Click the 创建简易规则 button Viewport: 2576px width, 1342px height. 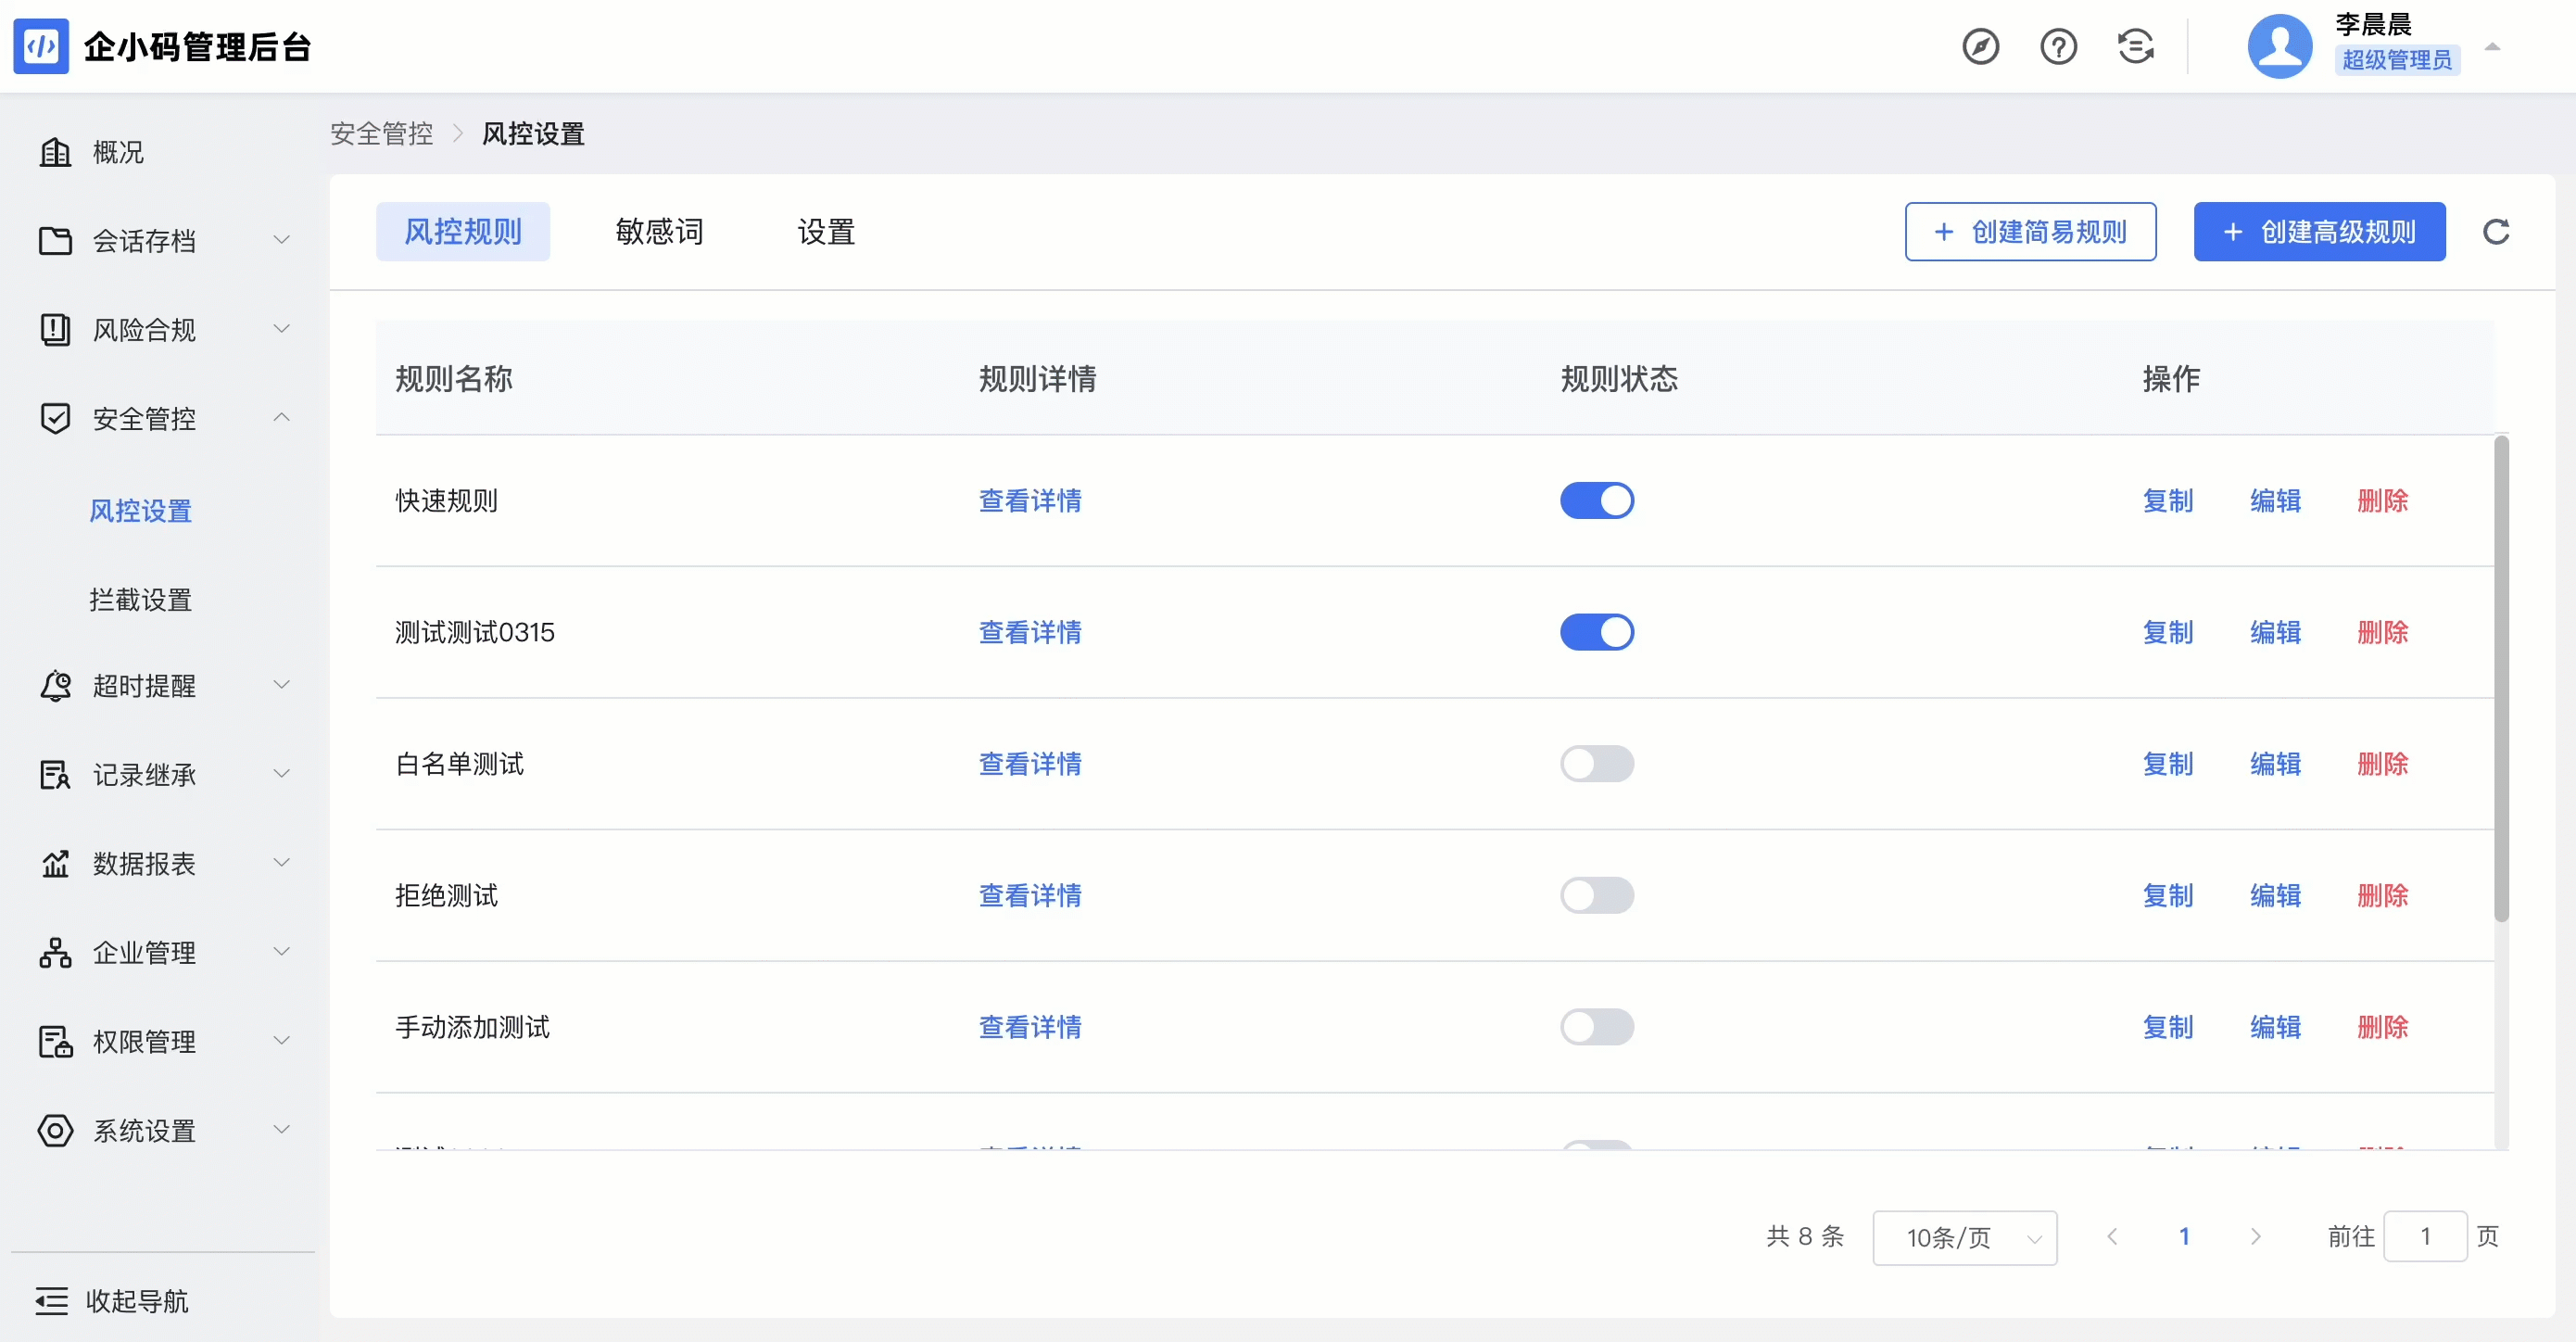(x=2030, y=232)
